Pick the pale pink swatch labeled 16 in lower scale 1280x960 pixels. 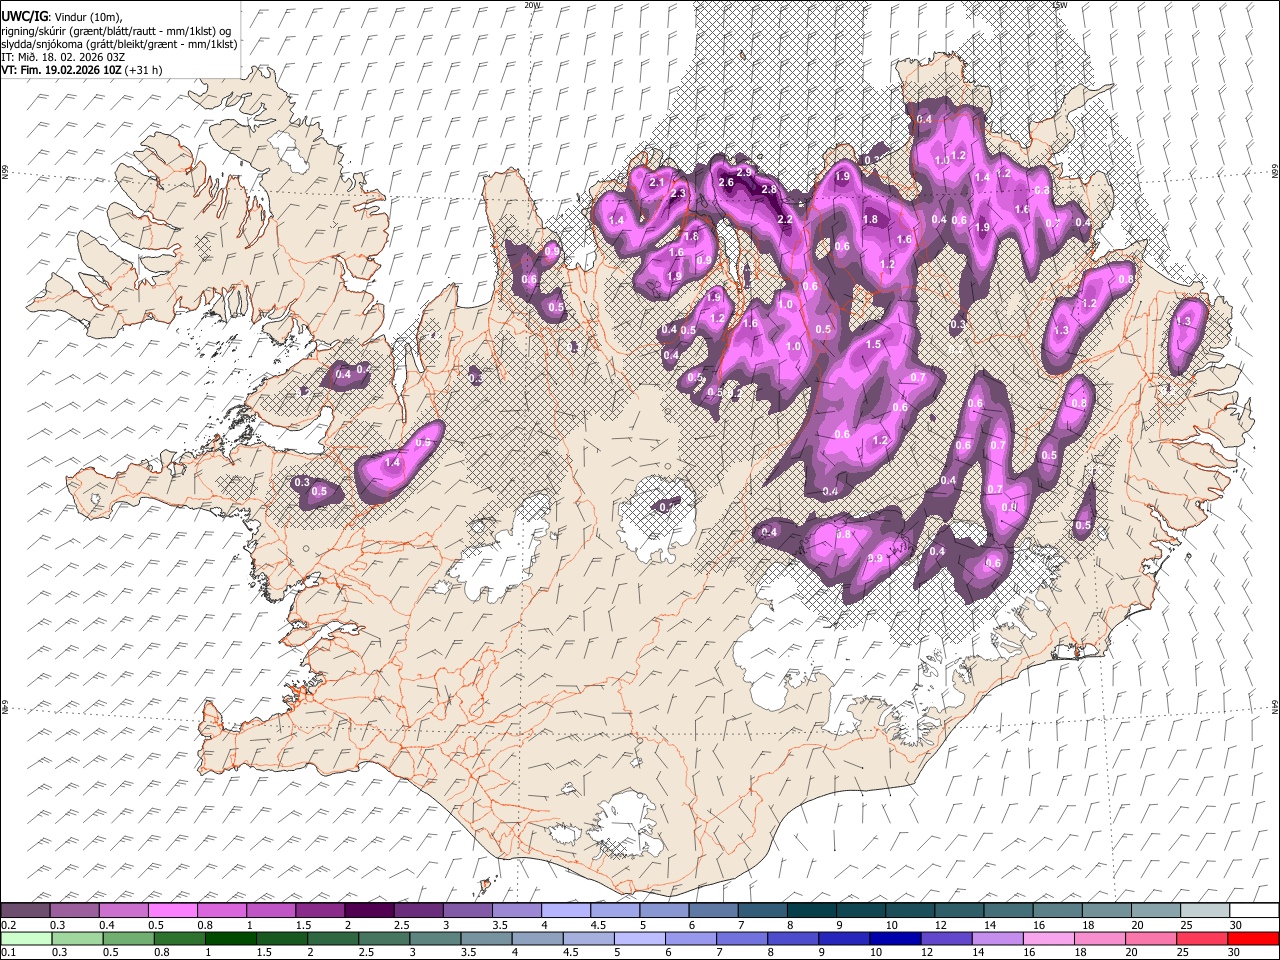1048,938
